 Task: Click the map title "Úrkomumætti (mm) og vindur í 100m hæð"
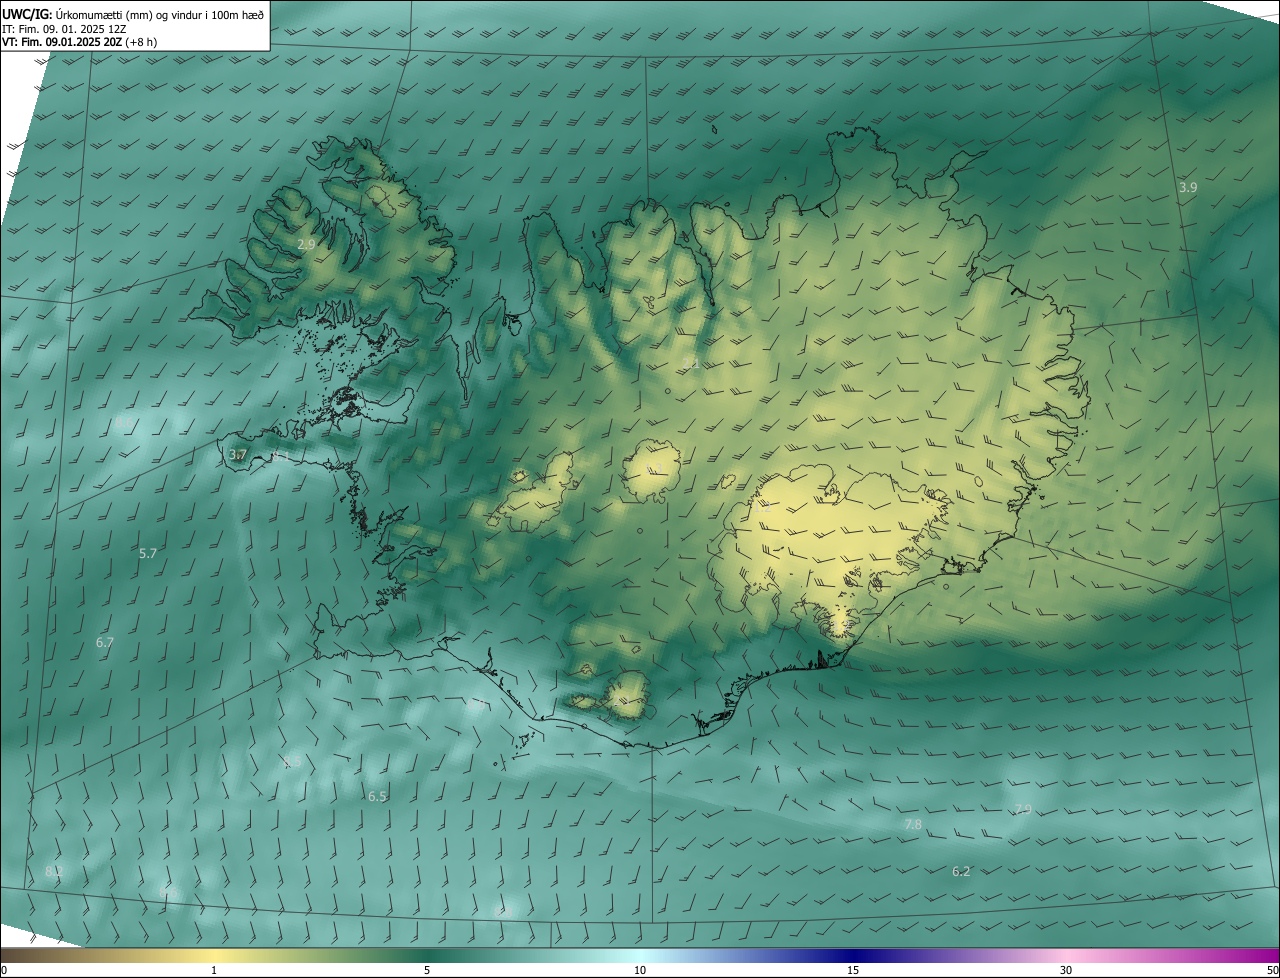(x=159, y=13)
